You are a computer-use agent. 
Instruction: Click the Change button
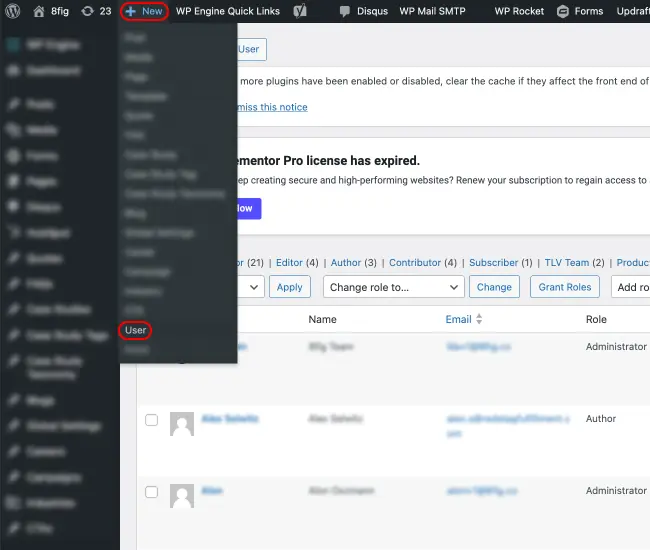pos(494,287)
